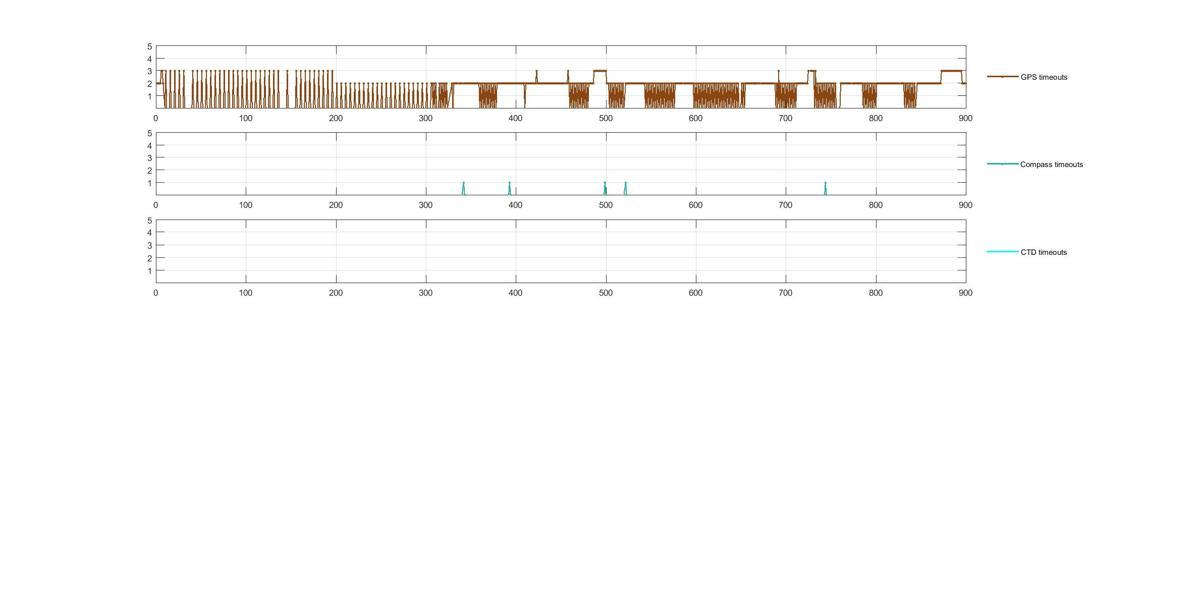This screenshot has height=611, width=1200.
Task: Click the Compass timeout spike near x=744
Action: click(825, 188)
